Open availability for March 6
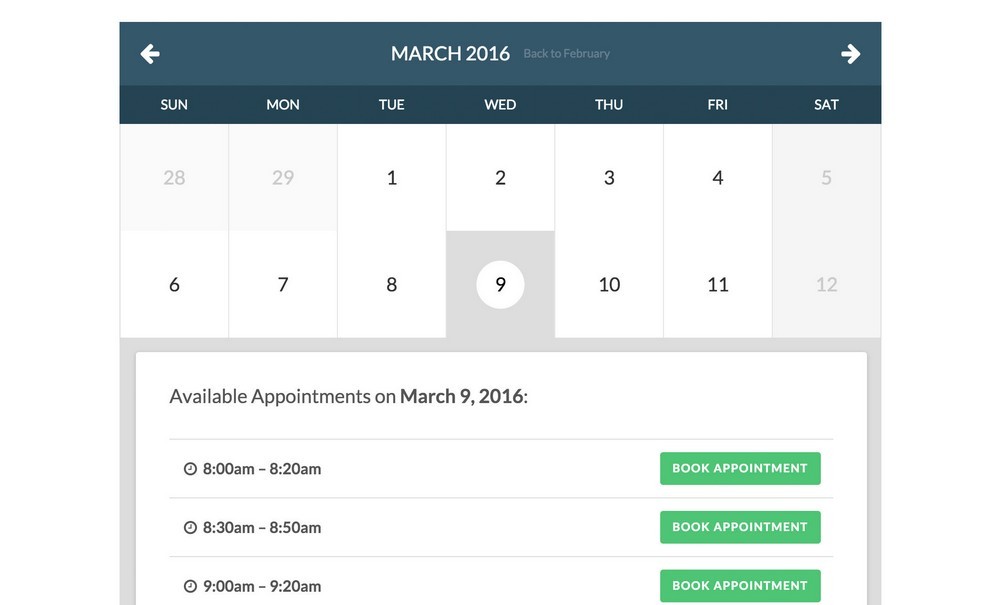This screenshot has width=1000, height=605. point(174,285)
